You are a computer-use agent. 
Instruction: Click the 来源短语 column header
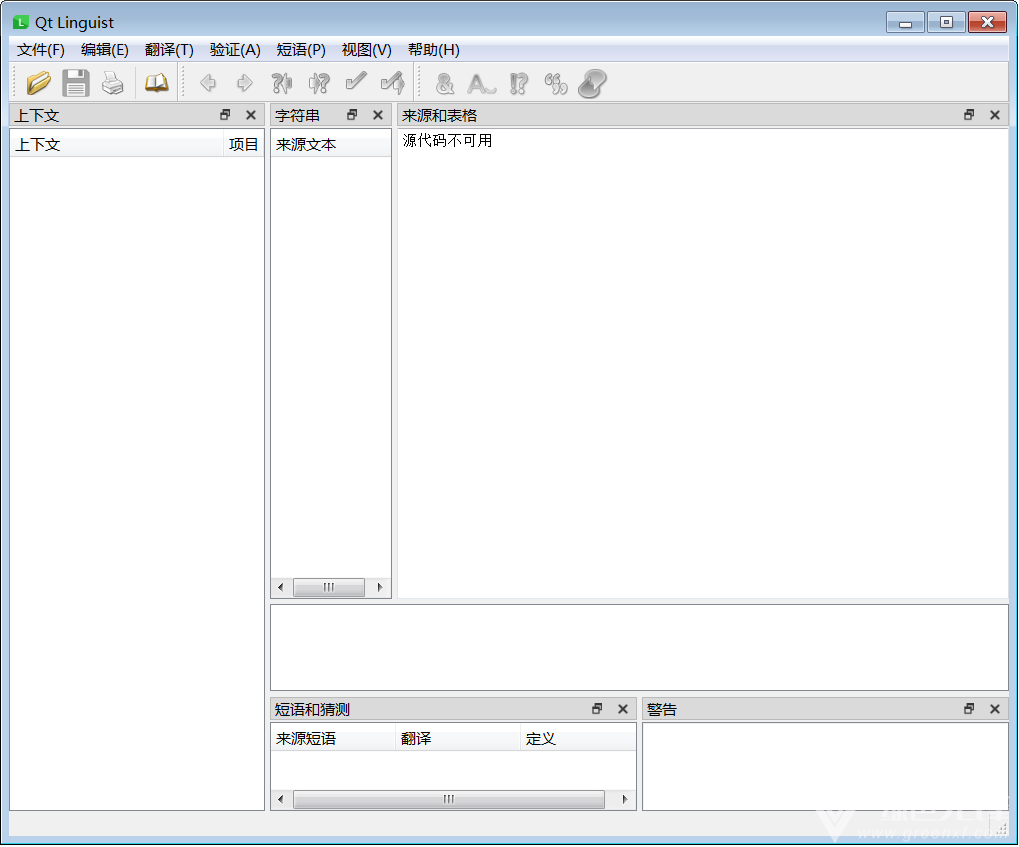click(x=333, y=739)
